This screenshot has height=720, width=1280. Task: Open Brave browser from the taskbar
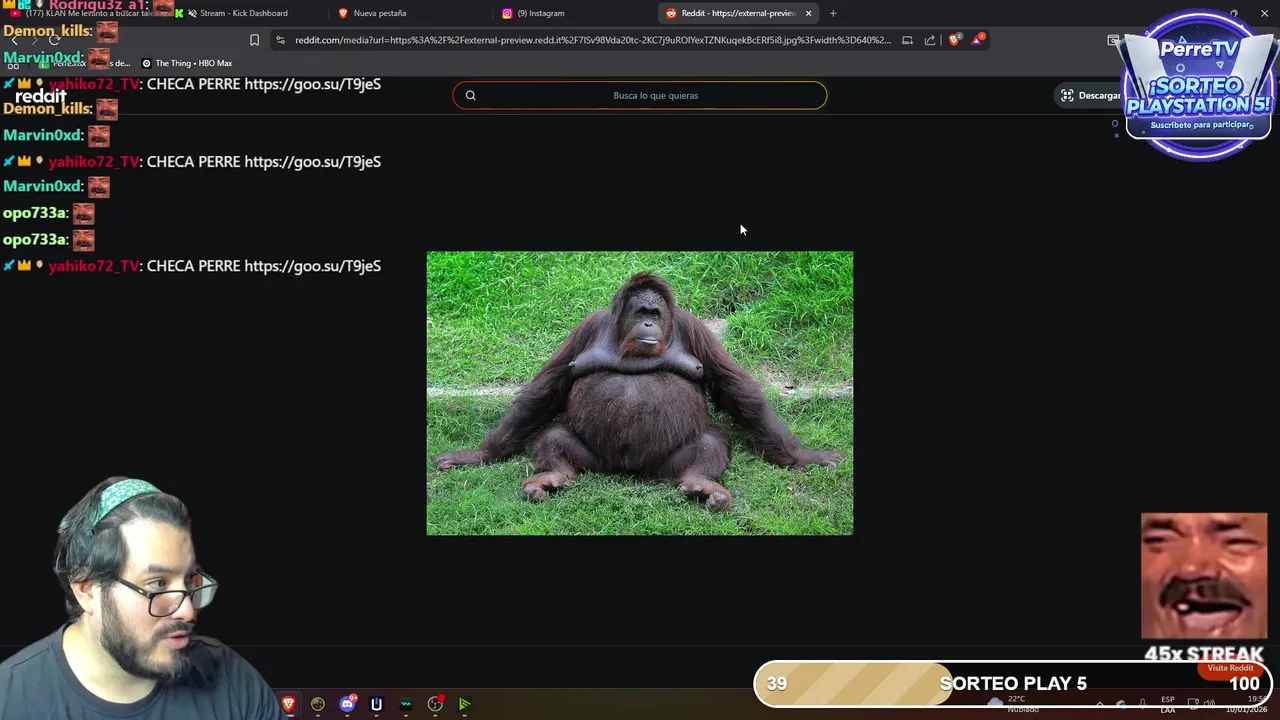coord(288,704)
